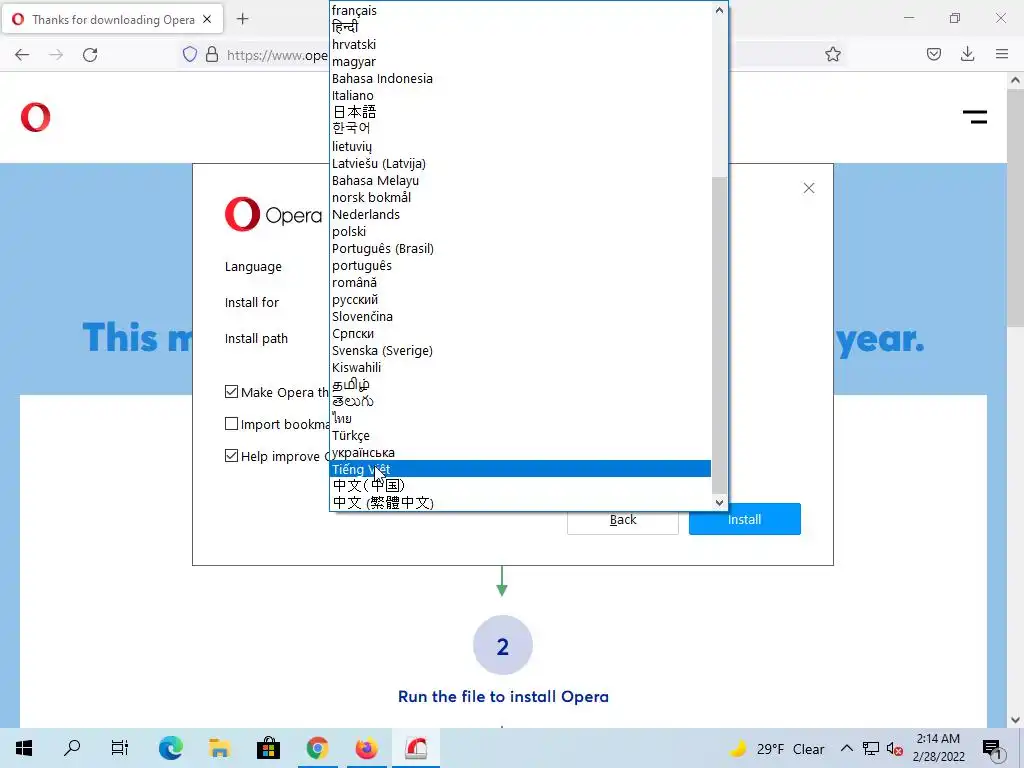Launch Microsoft Edge from the taskbar

[x=170, y=748]
